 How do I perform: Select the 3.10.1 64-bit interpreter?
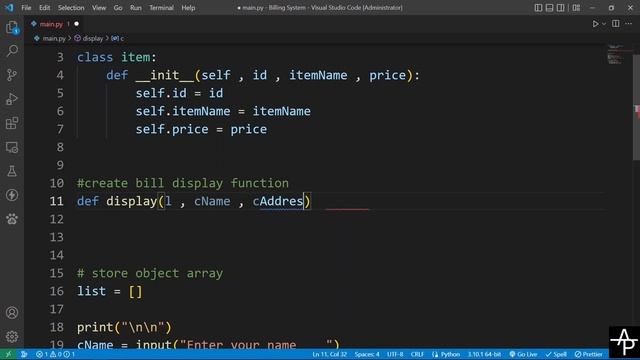pos(484,354)
